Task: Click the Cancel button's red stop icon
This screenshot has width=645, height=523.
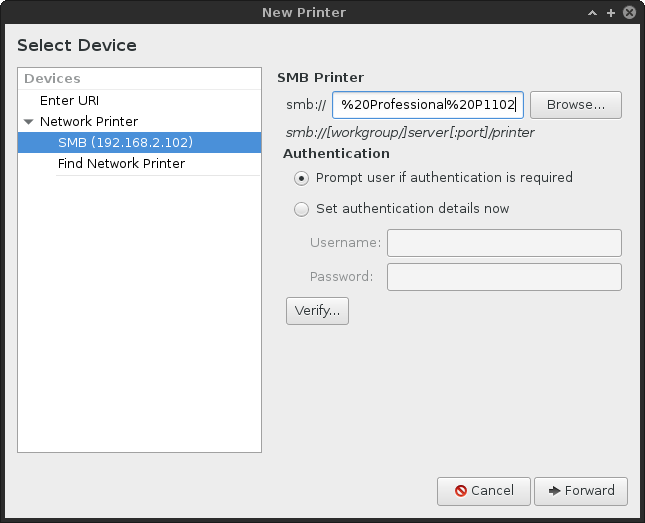Action: pyautogui.click(x=460, y=491)
